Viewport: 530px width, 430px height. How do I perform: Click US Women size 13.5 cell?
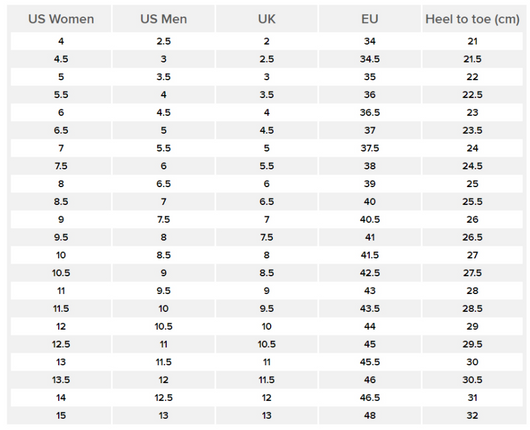(x=61, y=380)
